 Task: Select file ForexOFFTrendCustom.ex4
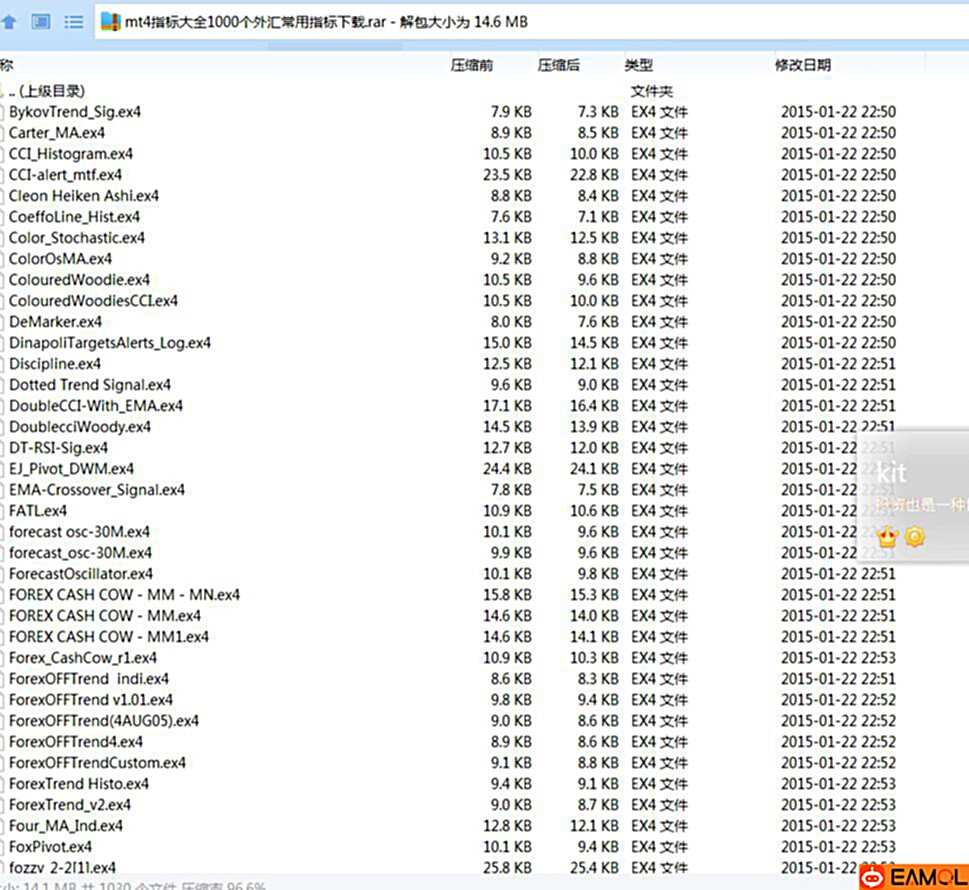(97, 763)
